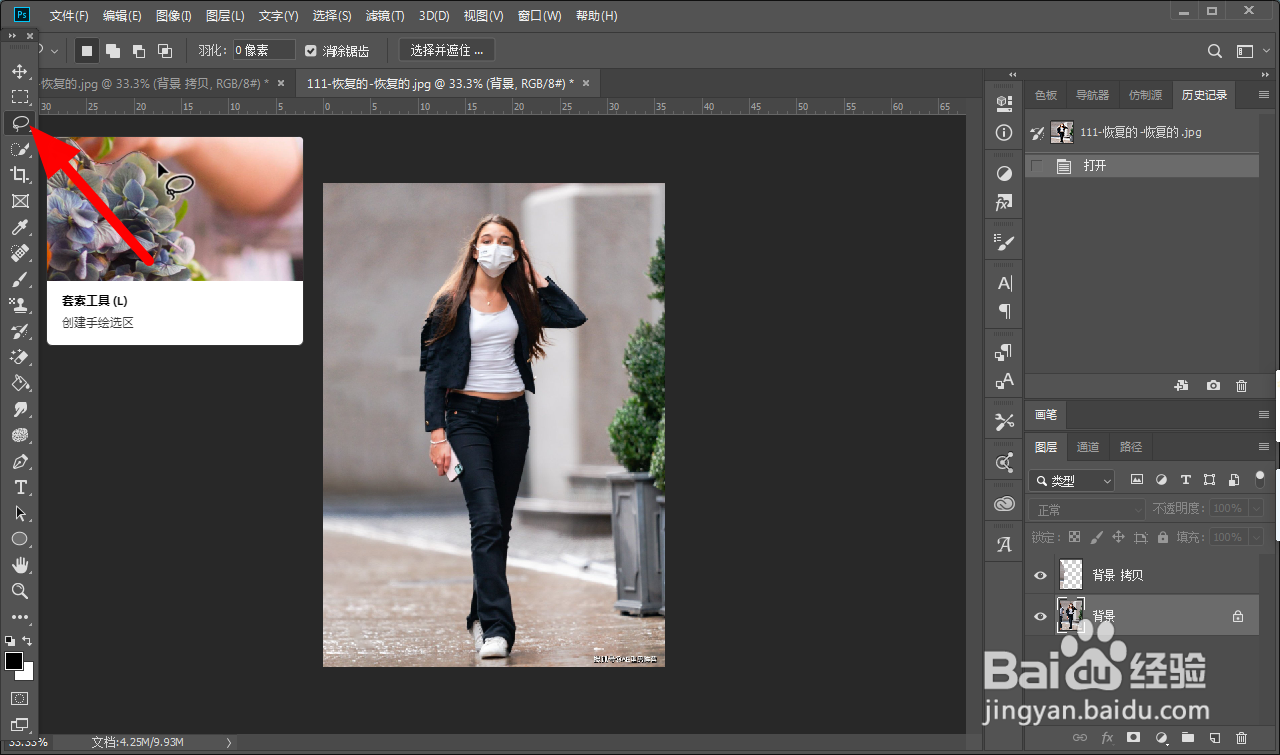
Task: Open the 滤镜(T) menu
Action: [x=385, y=16]
